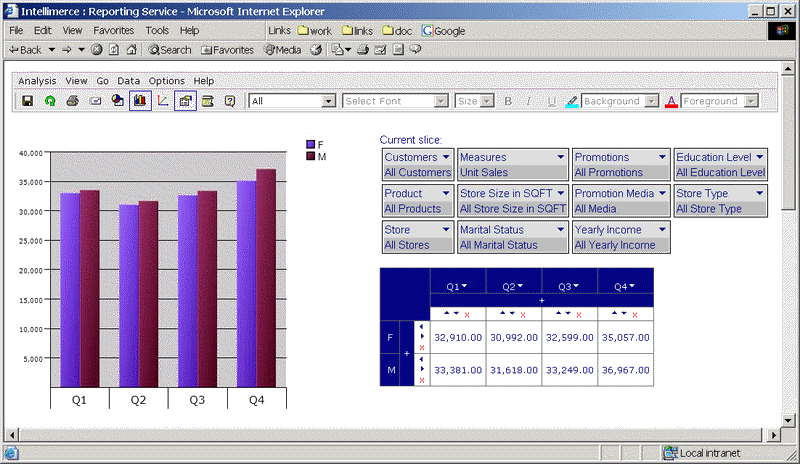Click the highlighter background color icon
This screenshot has width=800, height=464.
tap(572, 101)
